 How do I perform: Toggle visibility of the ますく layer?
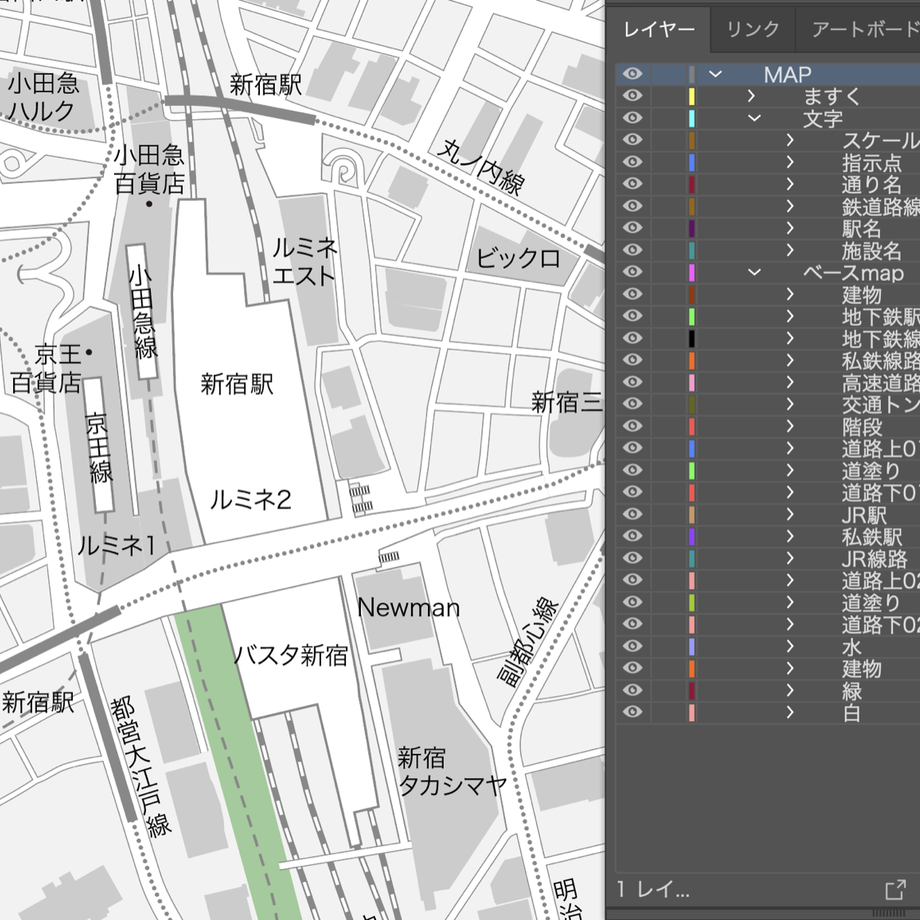click(x=632, y=96)
